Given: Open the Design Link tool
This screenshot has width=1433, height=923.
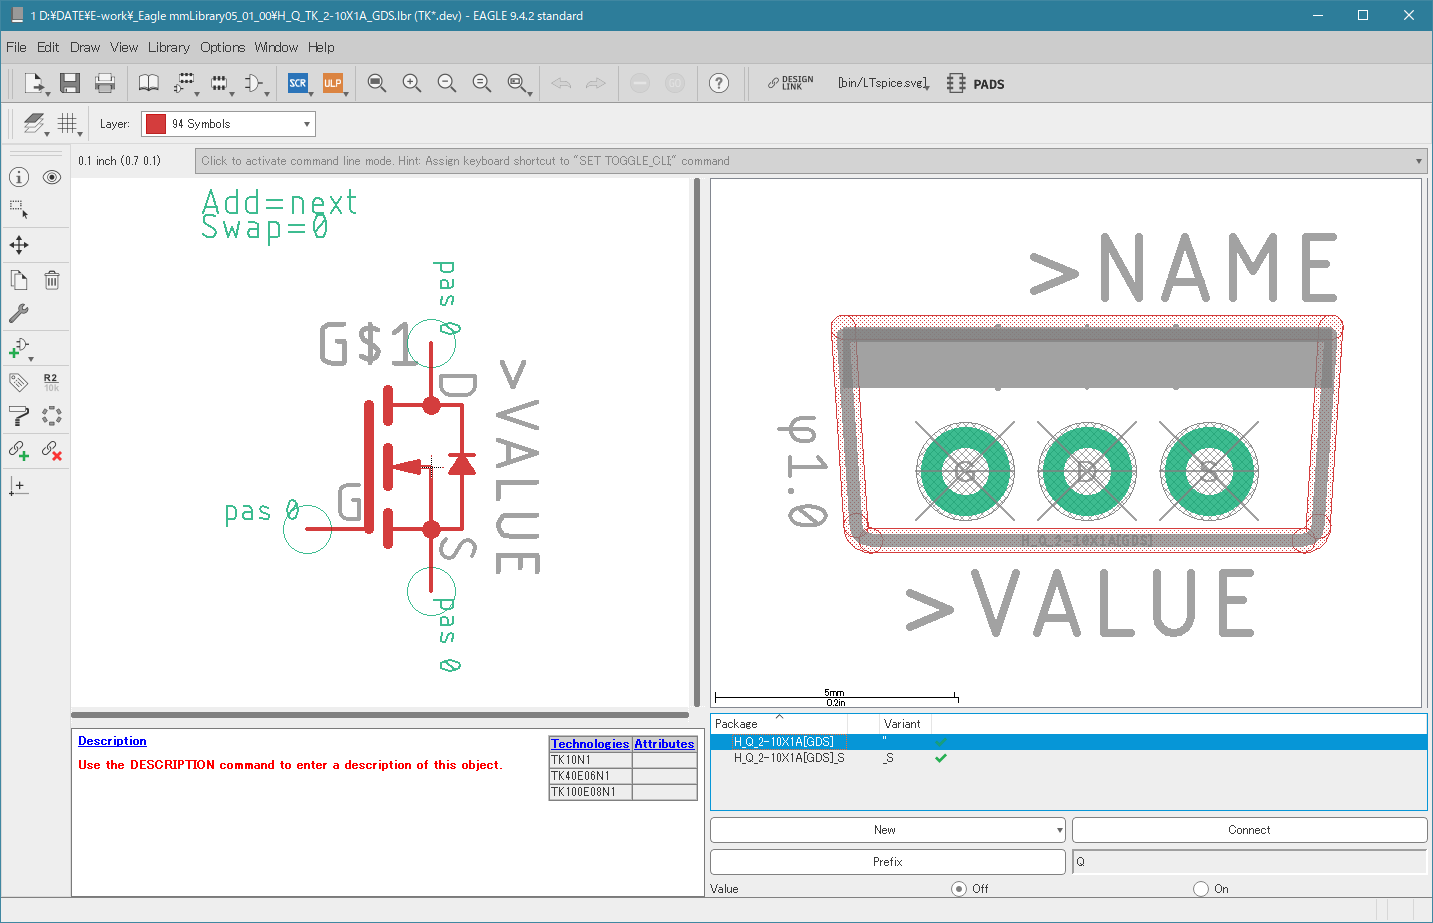Looking at the screenshot, I should click(x=790, y=84).
